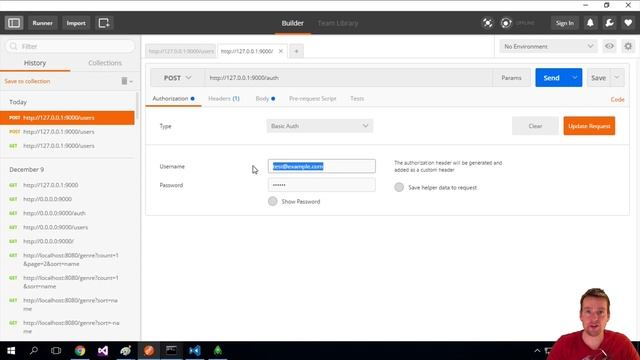This screenshot has height=360, width=640.
Task: Click the Username input field
Action: [322, 166]
